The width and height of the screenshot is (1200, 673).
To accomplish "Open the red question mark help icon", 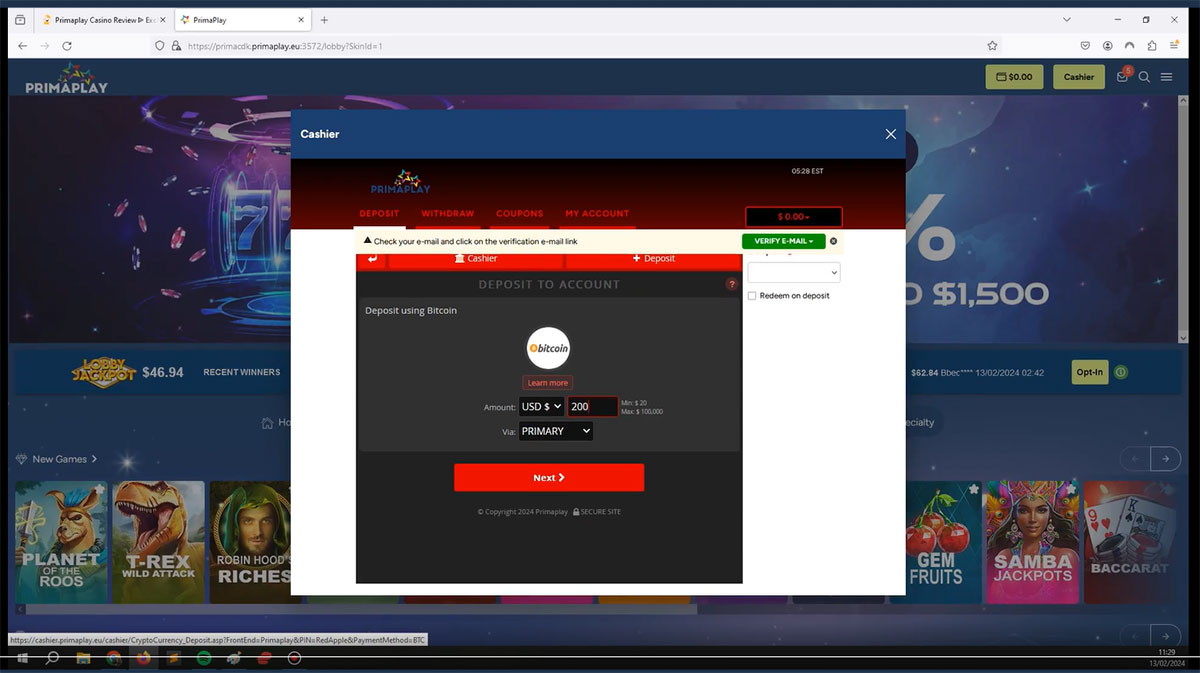I will point(731,285).
